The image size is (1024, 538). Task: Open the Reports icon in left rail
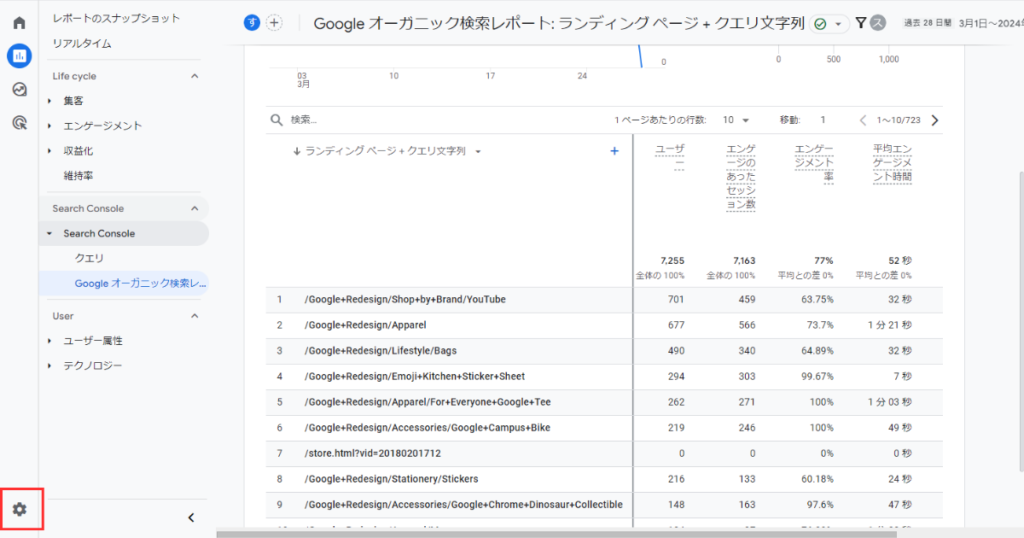(19, 56)
